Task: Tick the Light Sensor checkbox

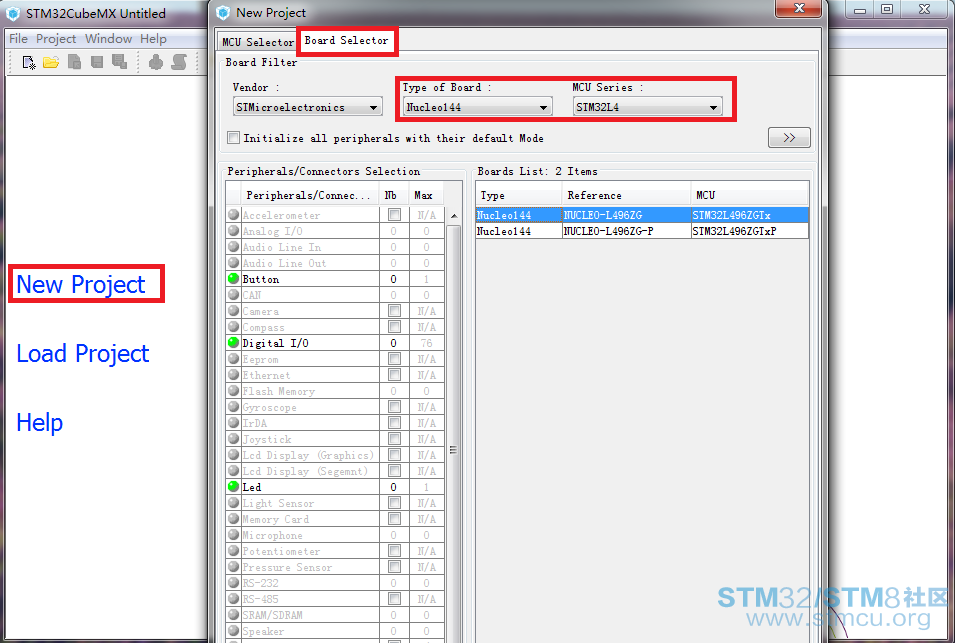Action: pos(395,502)
